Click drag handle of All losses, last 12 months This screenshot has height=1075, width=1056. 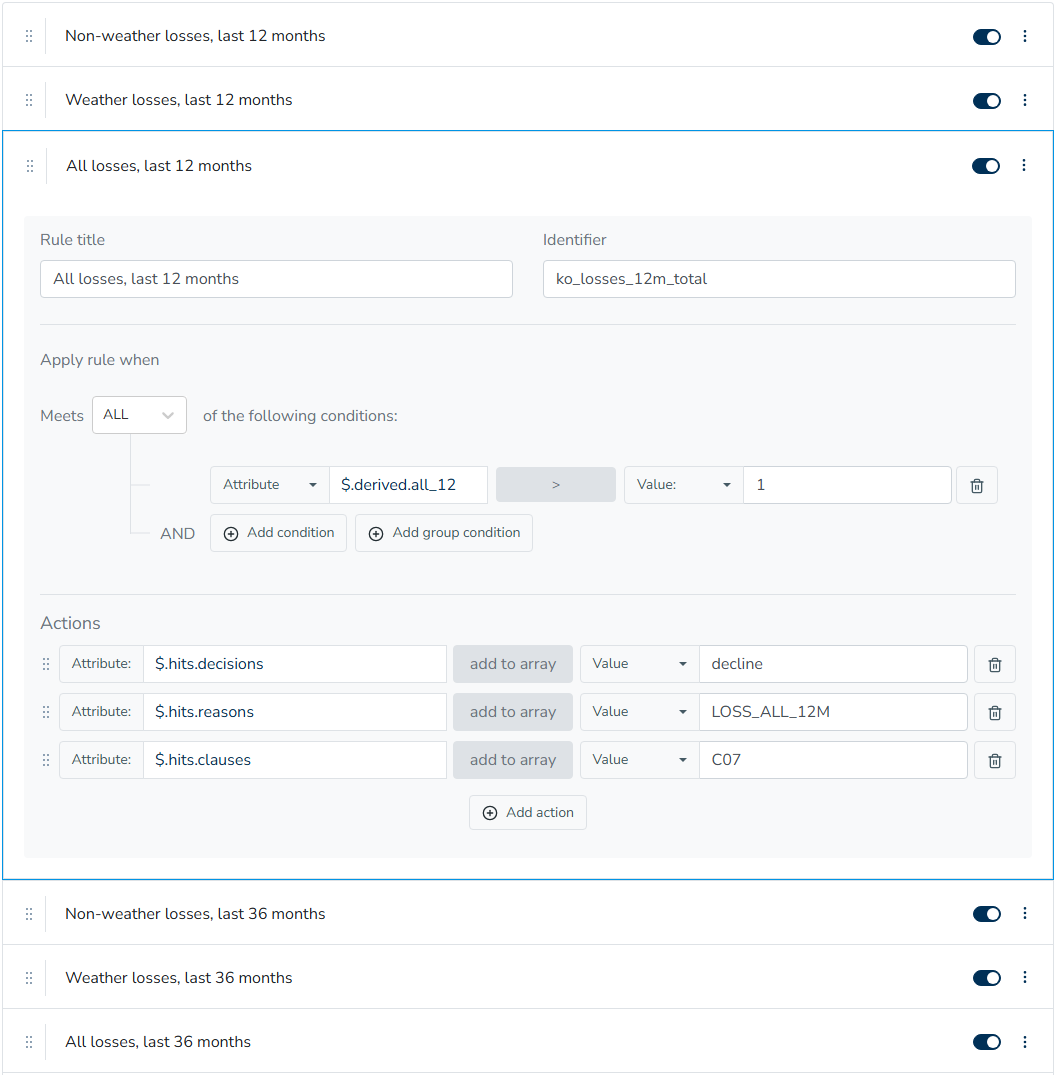29,166
